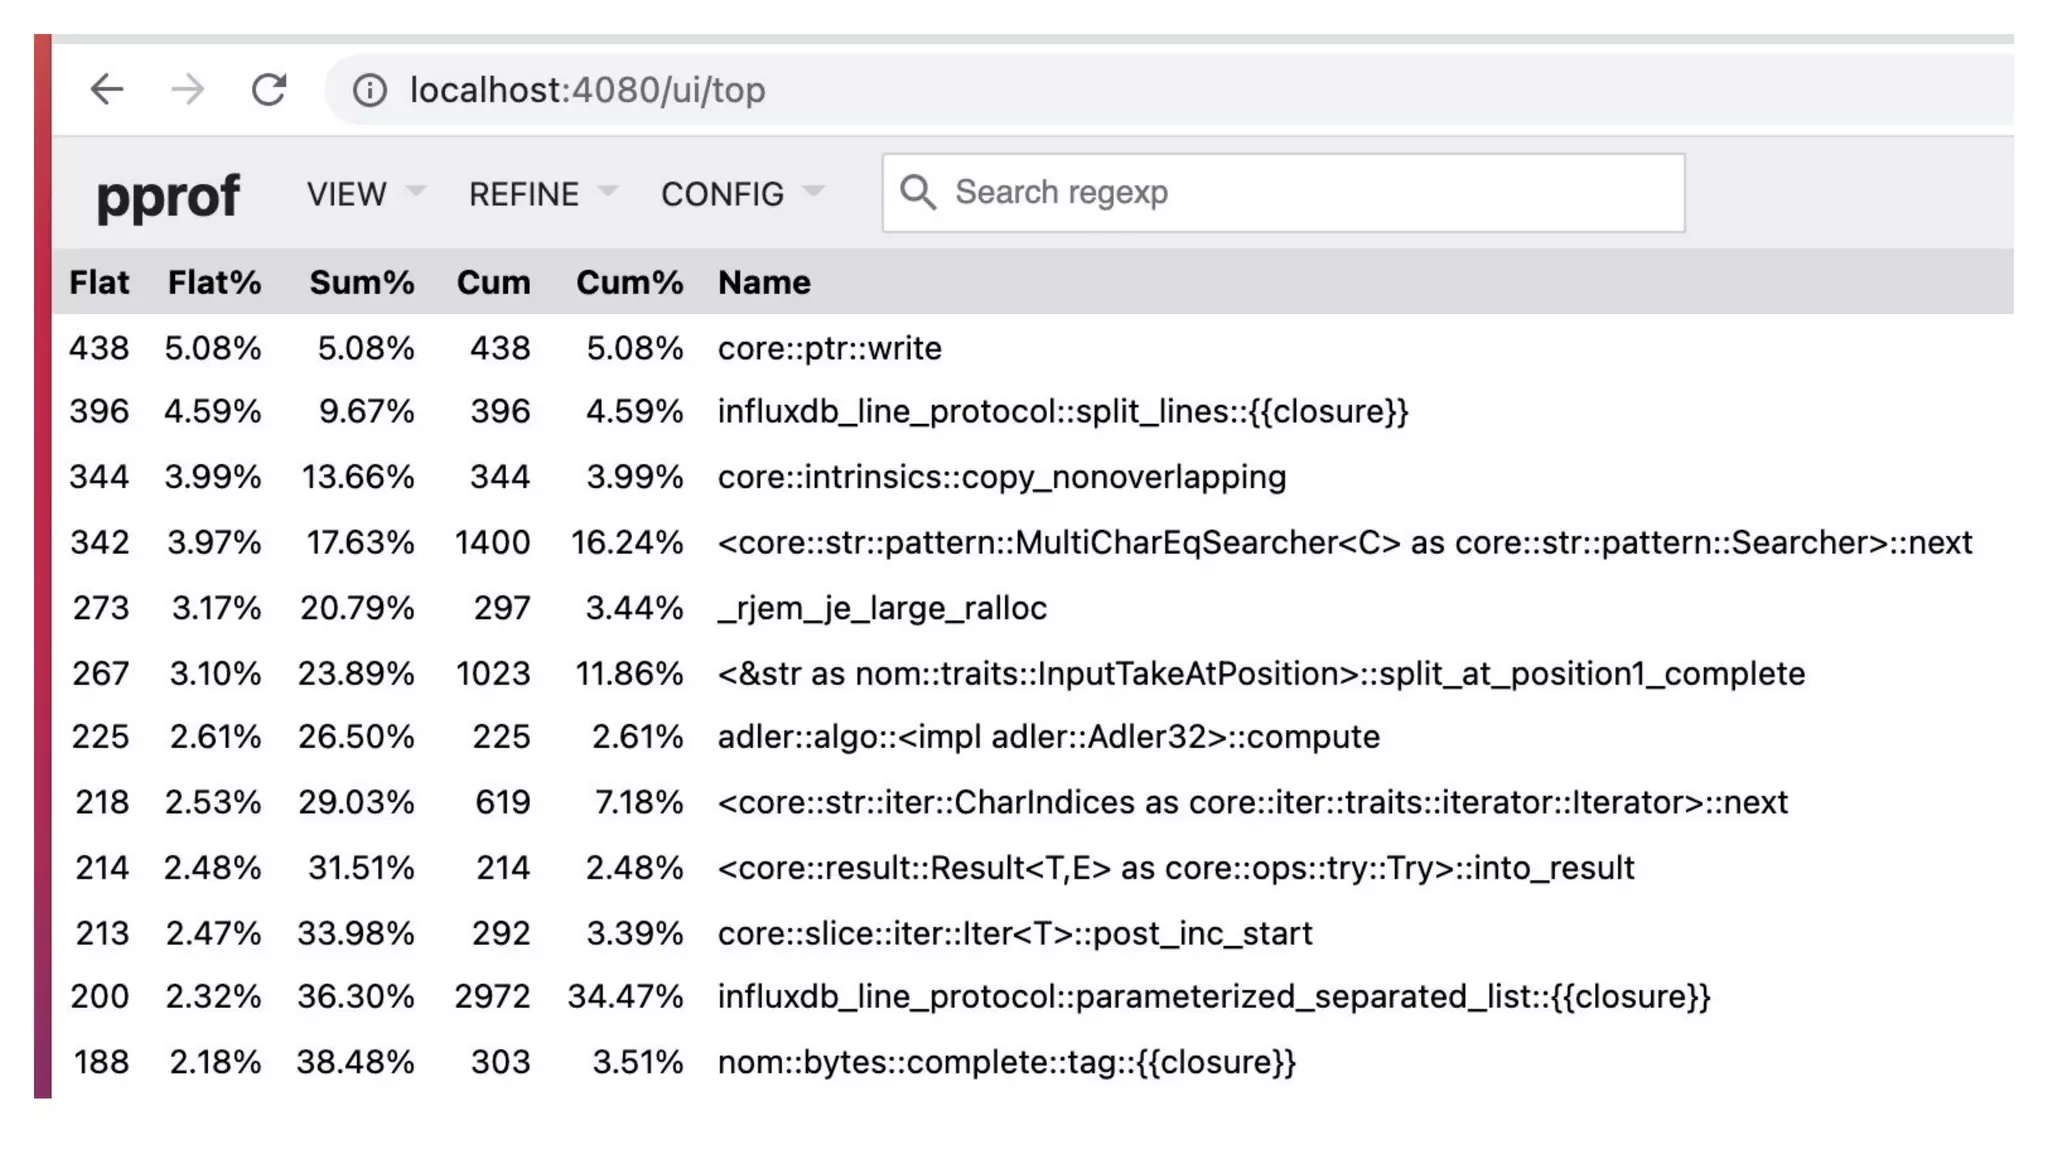This screenshot has width=2048, height=1152.
Task: Select the core::ptr::write row
Action: 829,348
